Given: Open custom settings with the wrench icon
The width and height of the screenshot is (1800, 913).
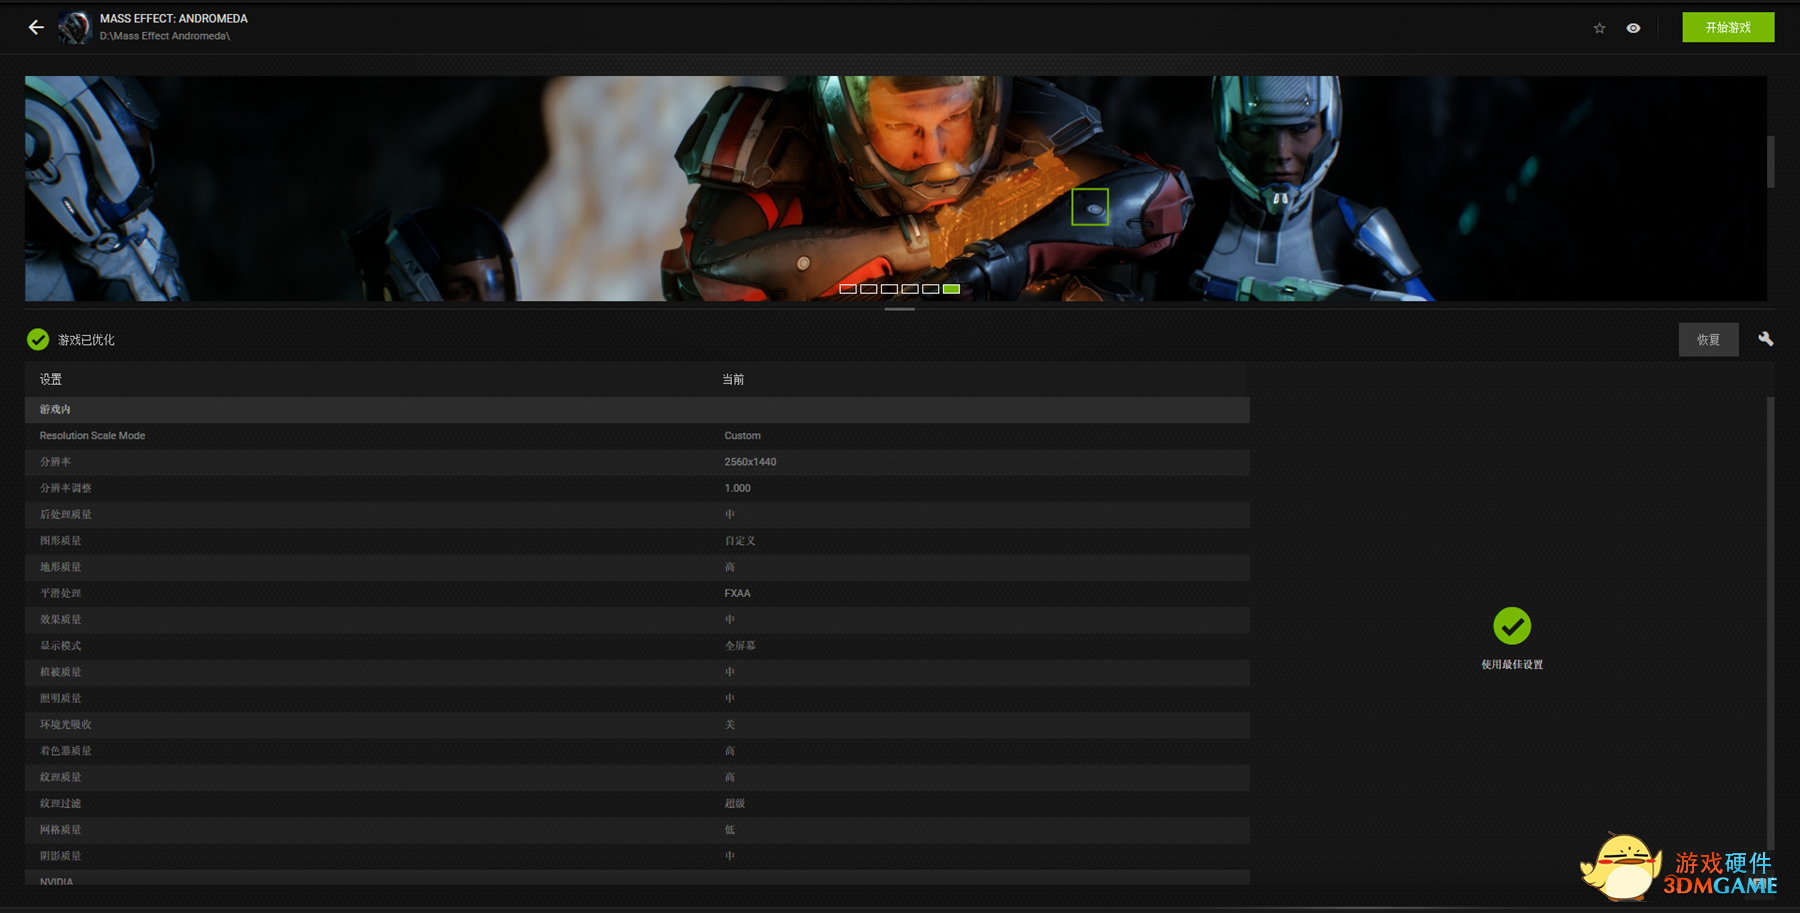Looking at the screenshot, I should point(1766,339).
